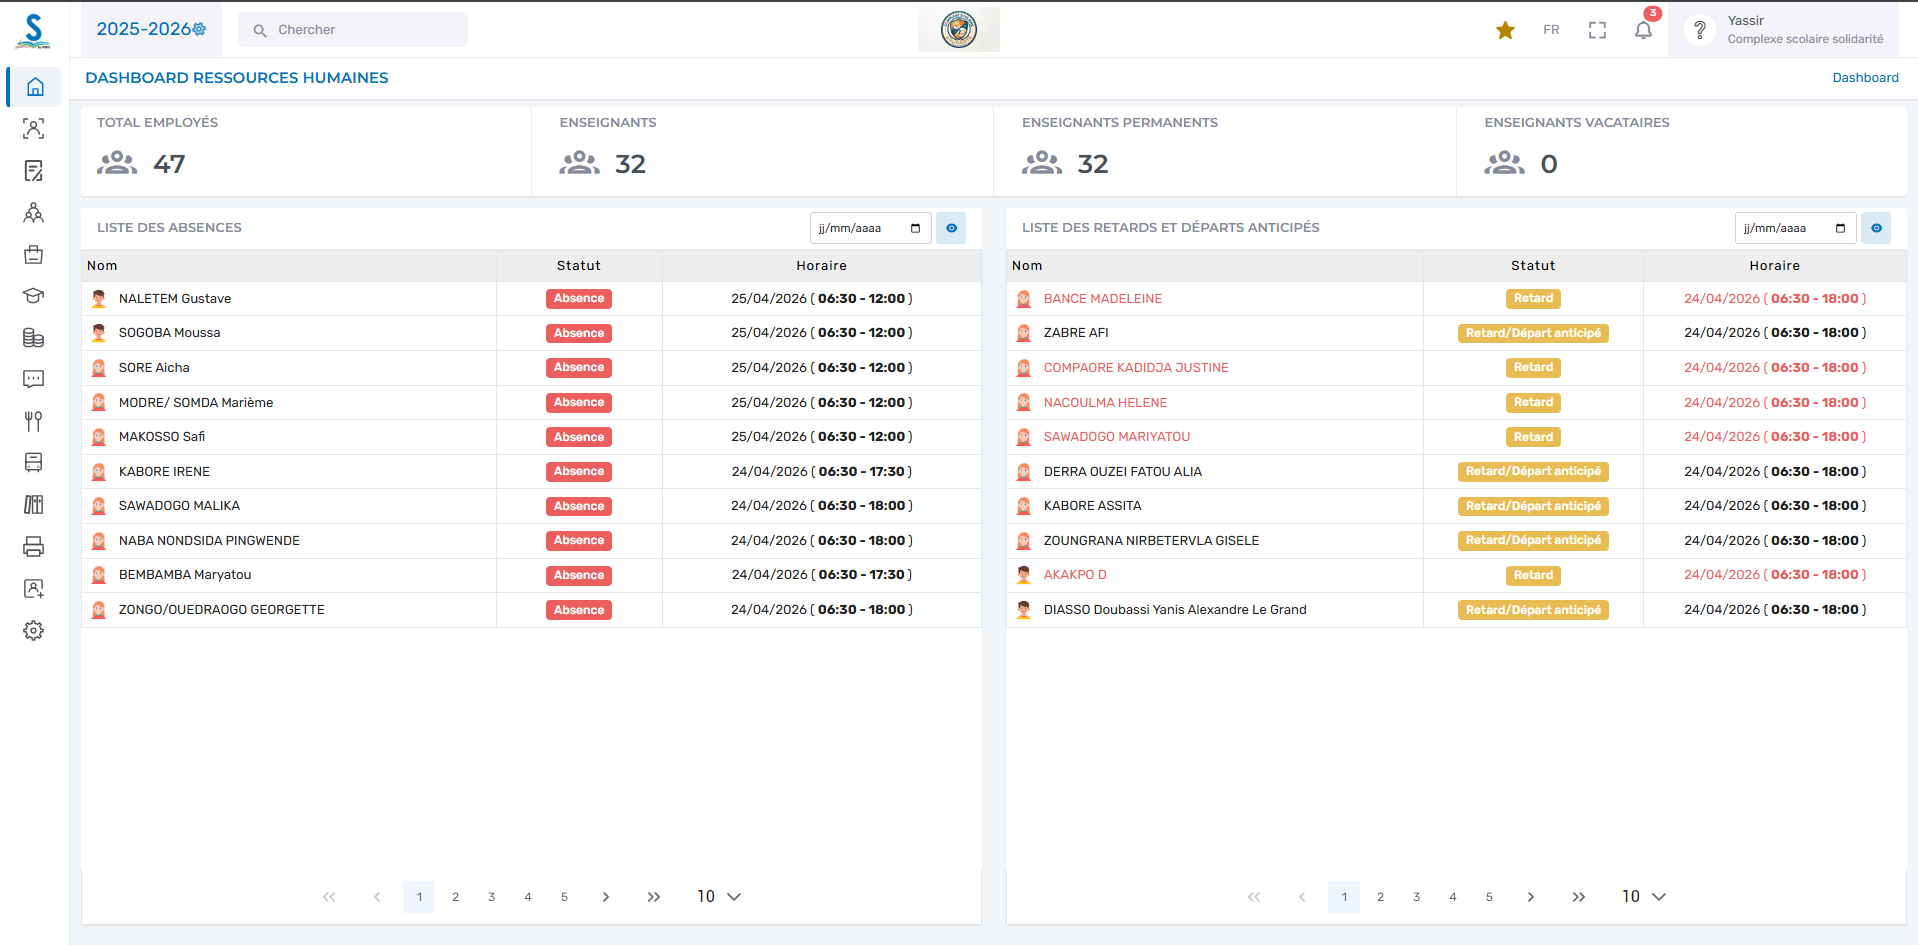Click the eye toggle beside the retards date filter
Screen dimensions: 1918x945
1875,227
